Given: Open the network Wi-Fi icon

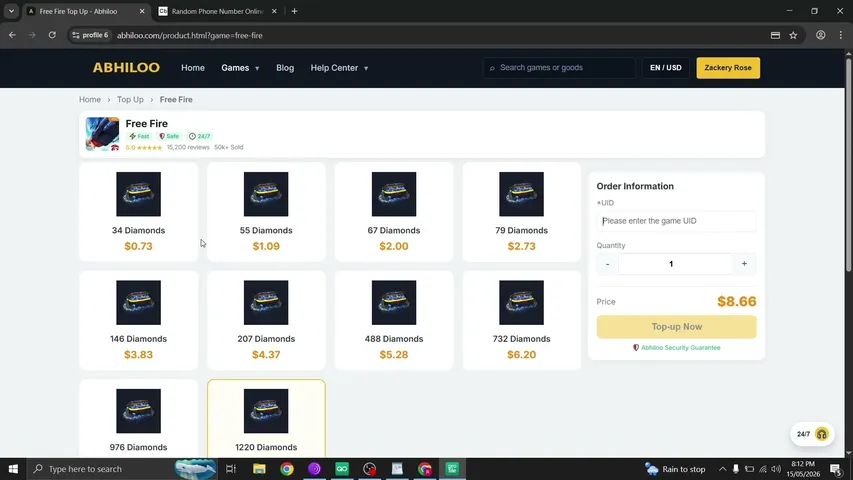Looking at the screenshot, I should pyautogui.click(x=763, y=469).
